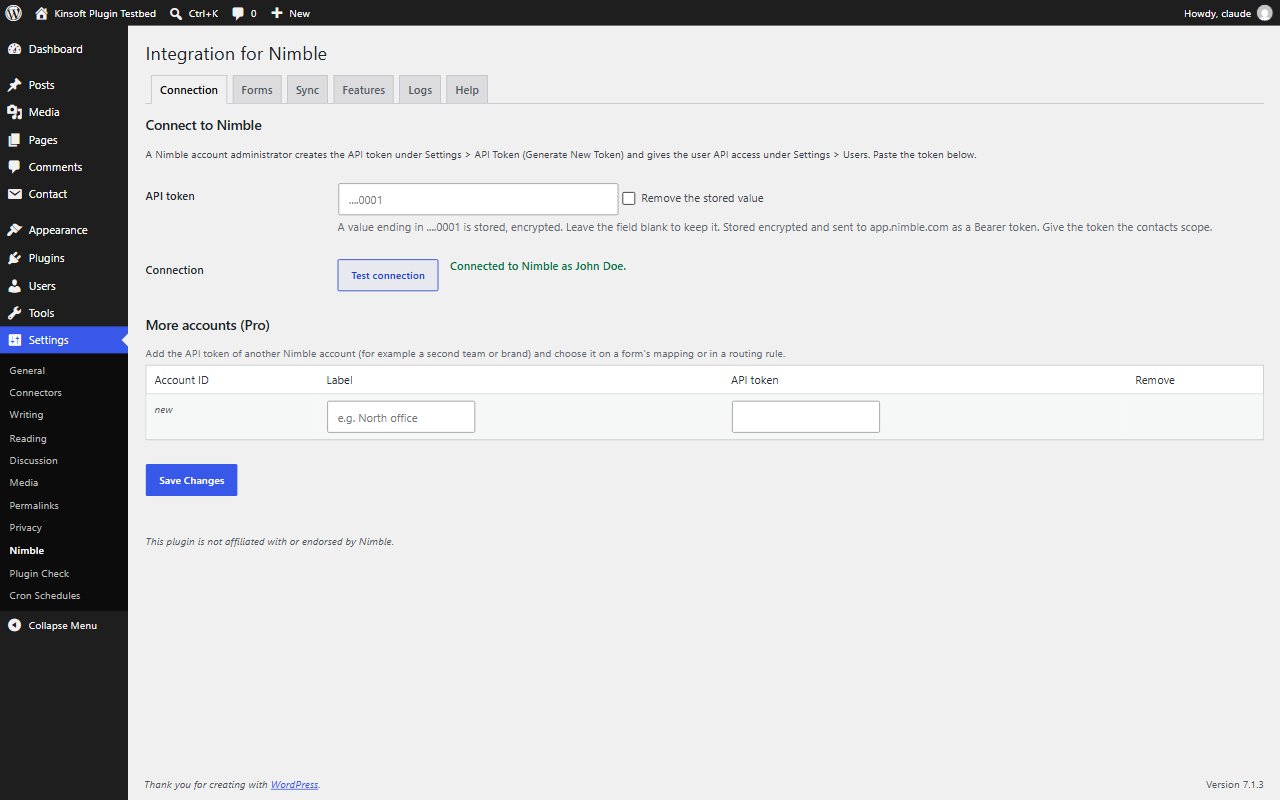The width and height of the screenshot is (1280, 800).
Task: Follow the WordPress footer link
Action: coord(294,785)
